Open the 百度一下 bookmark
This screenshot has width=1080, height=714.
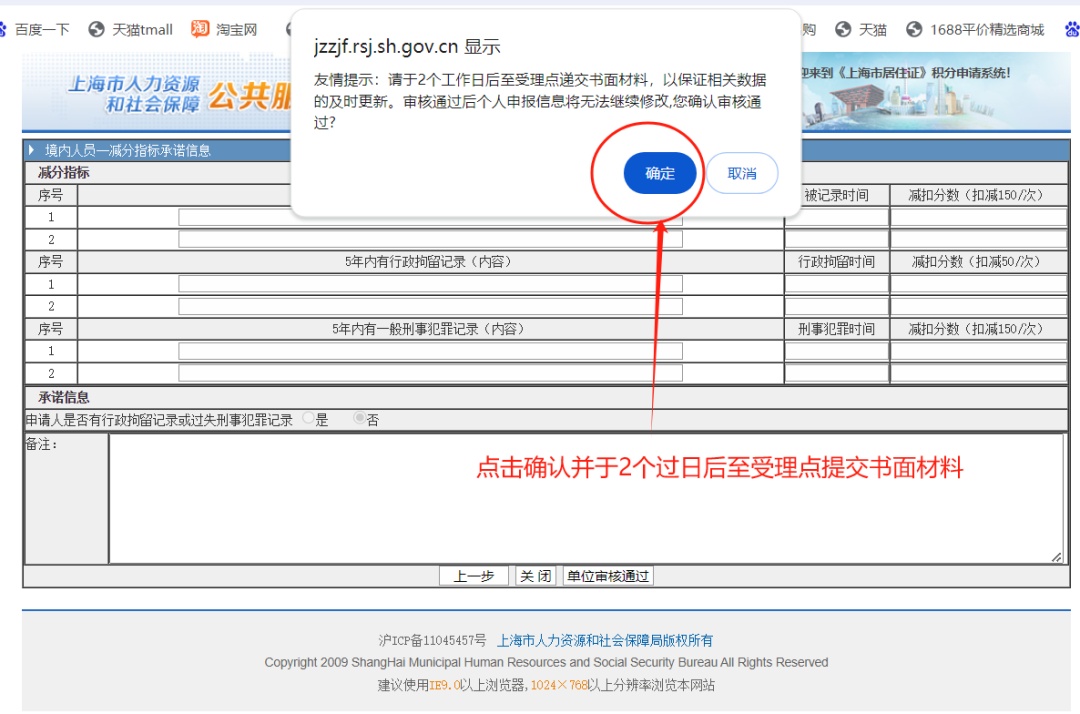coord(40,29)
